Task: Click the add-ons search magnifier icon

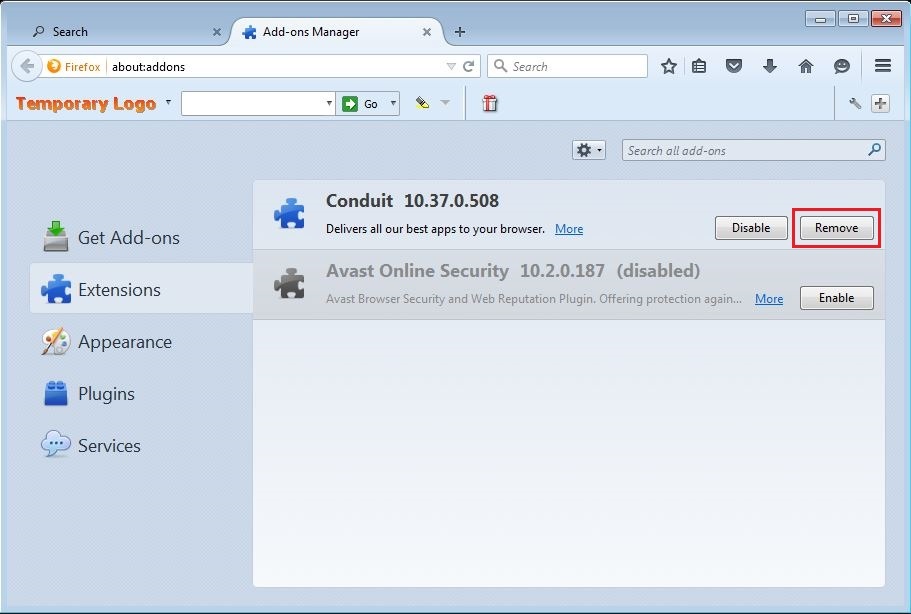Action: [874, 150]
